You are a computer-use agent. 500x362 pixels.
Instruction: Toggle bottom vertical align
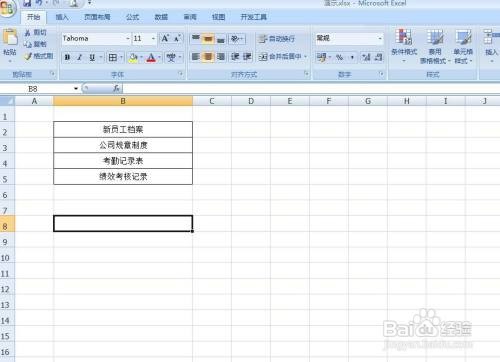click(x=220, y=39)
